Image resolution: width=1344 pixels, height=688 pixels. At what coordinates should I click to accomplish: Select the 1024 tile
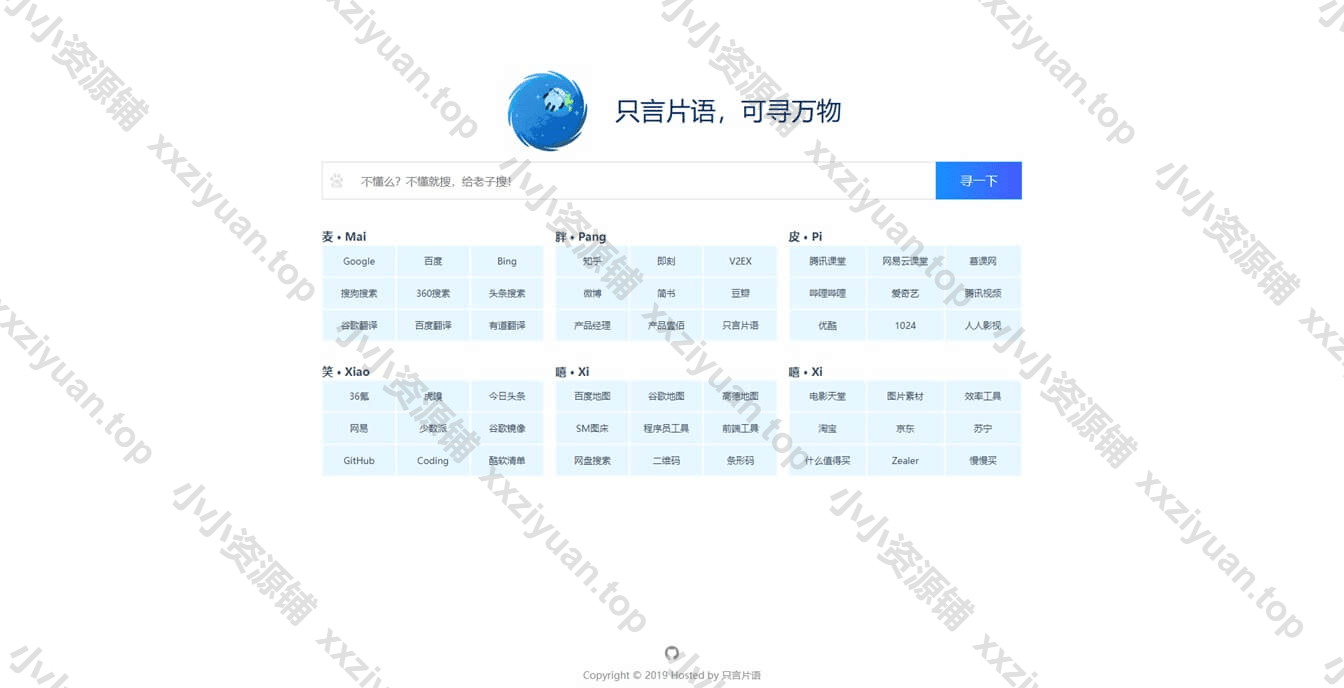[x=905, y=325]
